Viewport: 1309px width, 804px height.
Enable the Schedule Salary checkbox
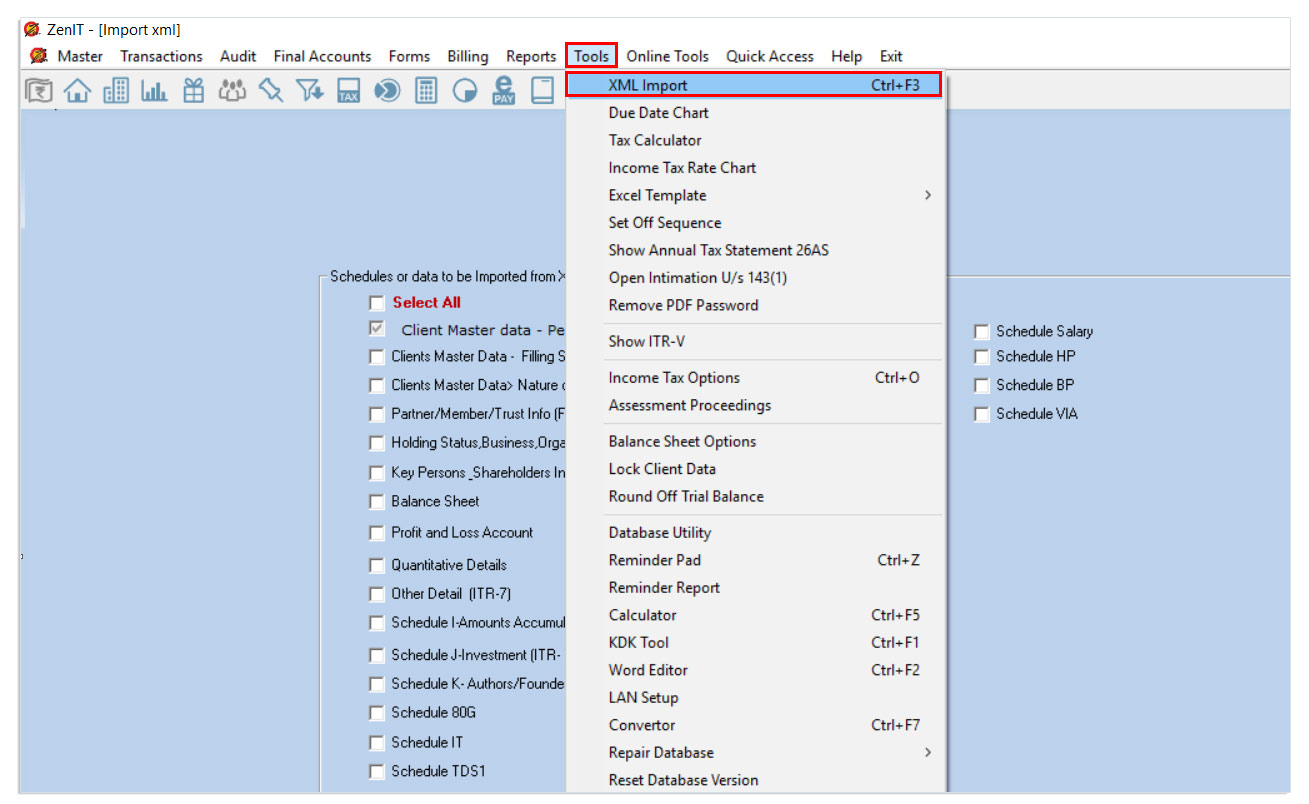coord(982,331)
